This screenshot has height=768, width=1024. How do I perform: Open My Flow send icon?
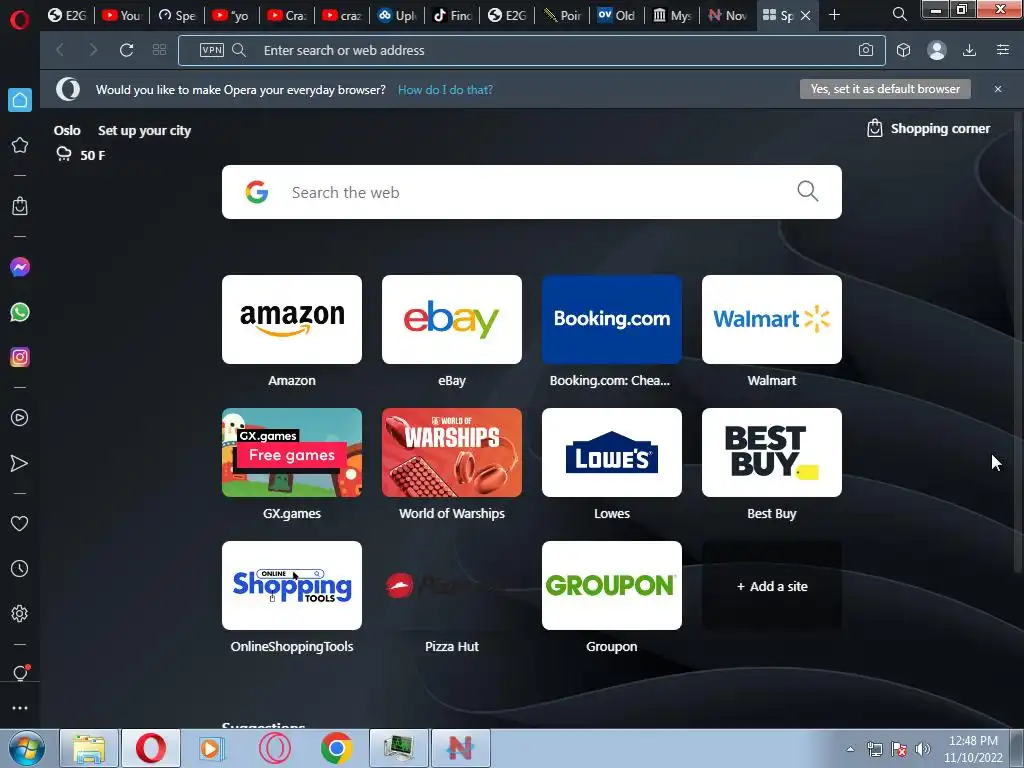coord(20,463)
